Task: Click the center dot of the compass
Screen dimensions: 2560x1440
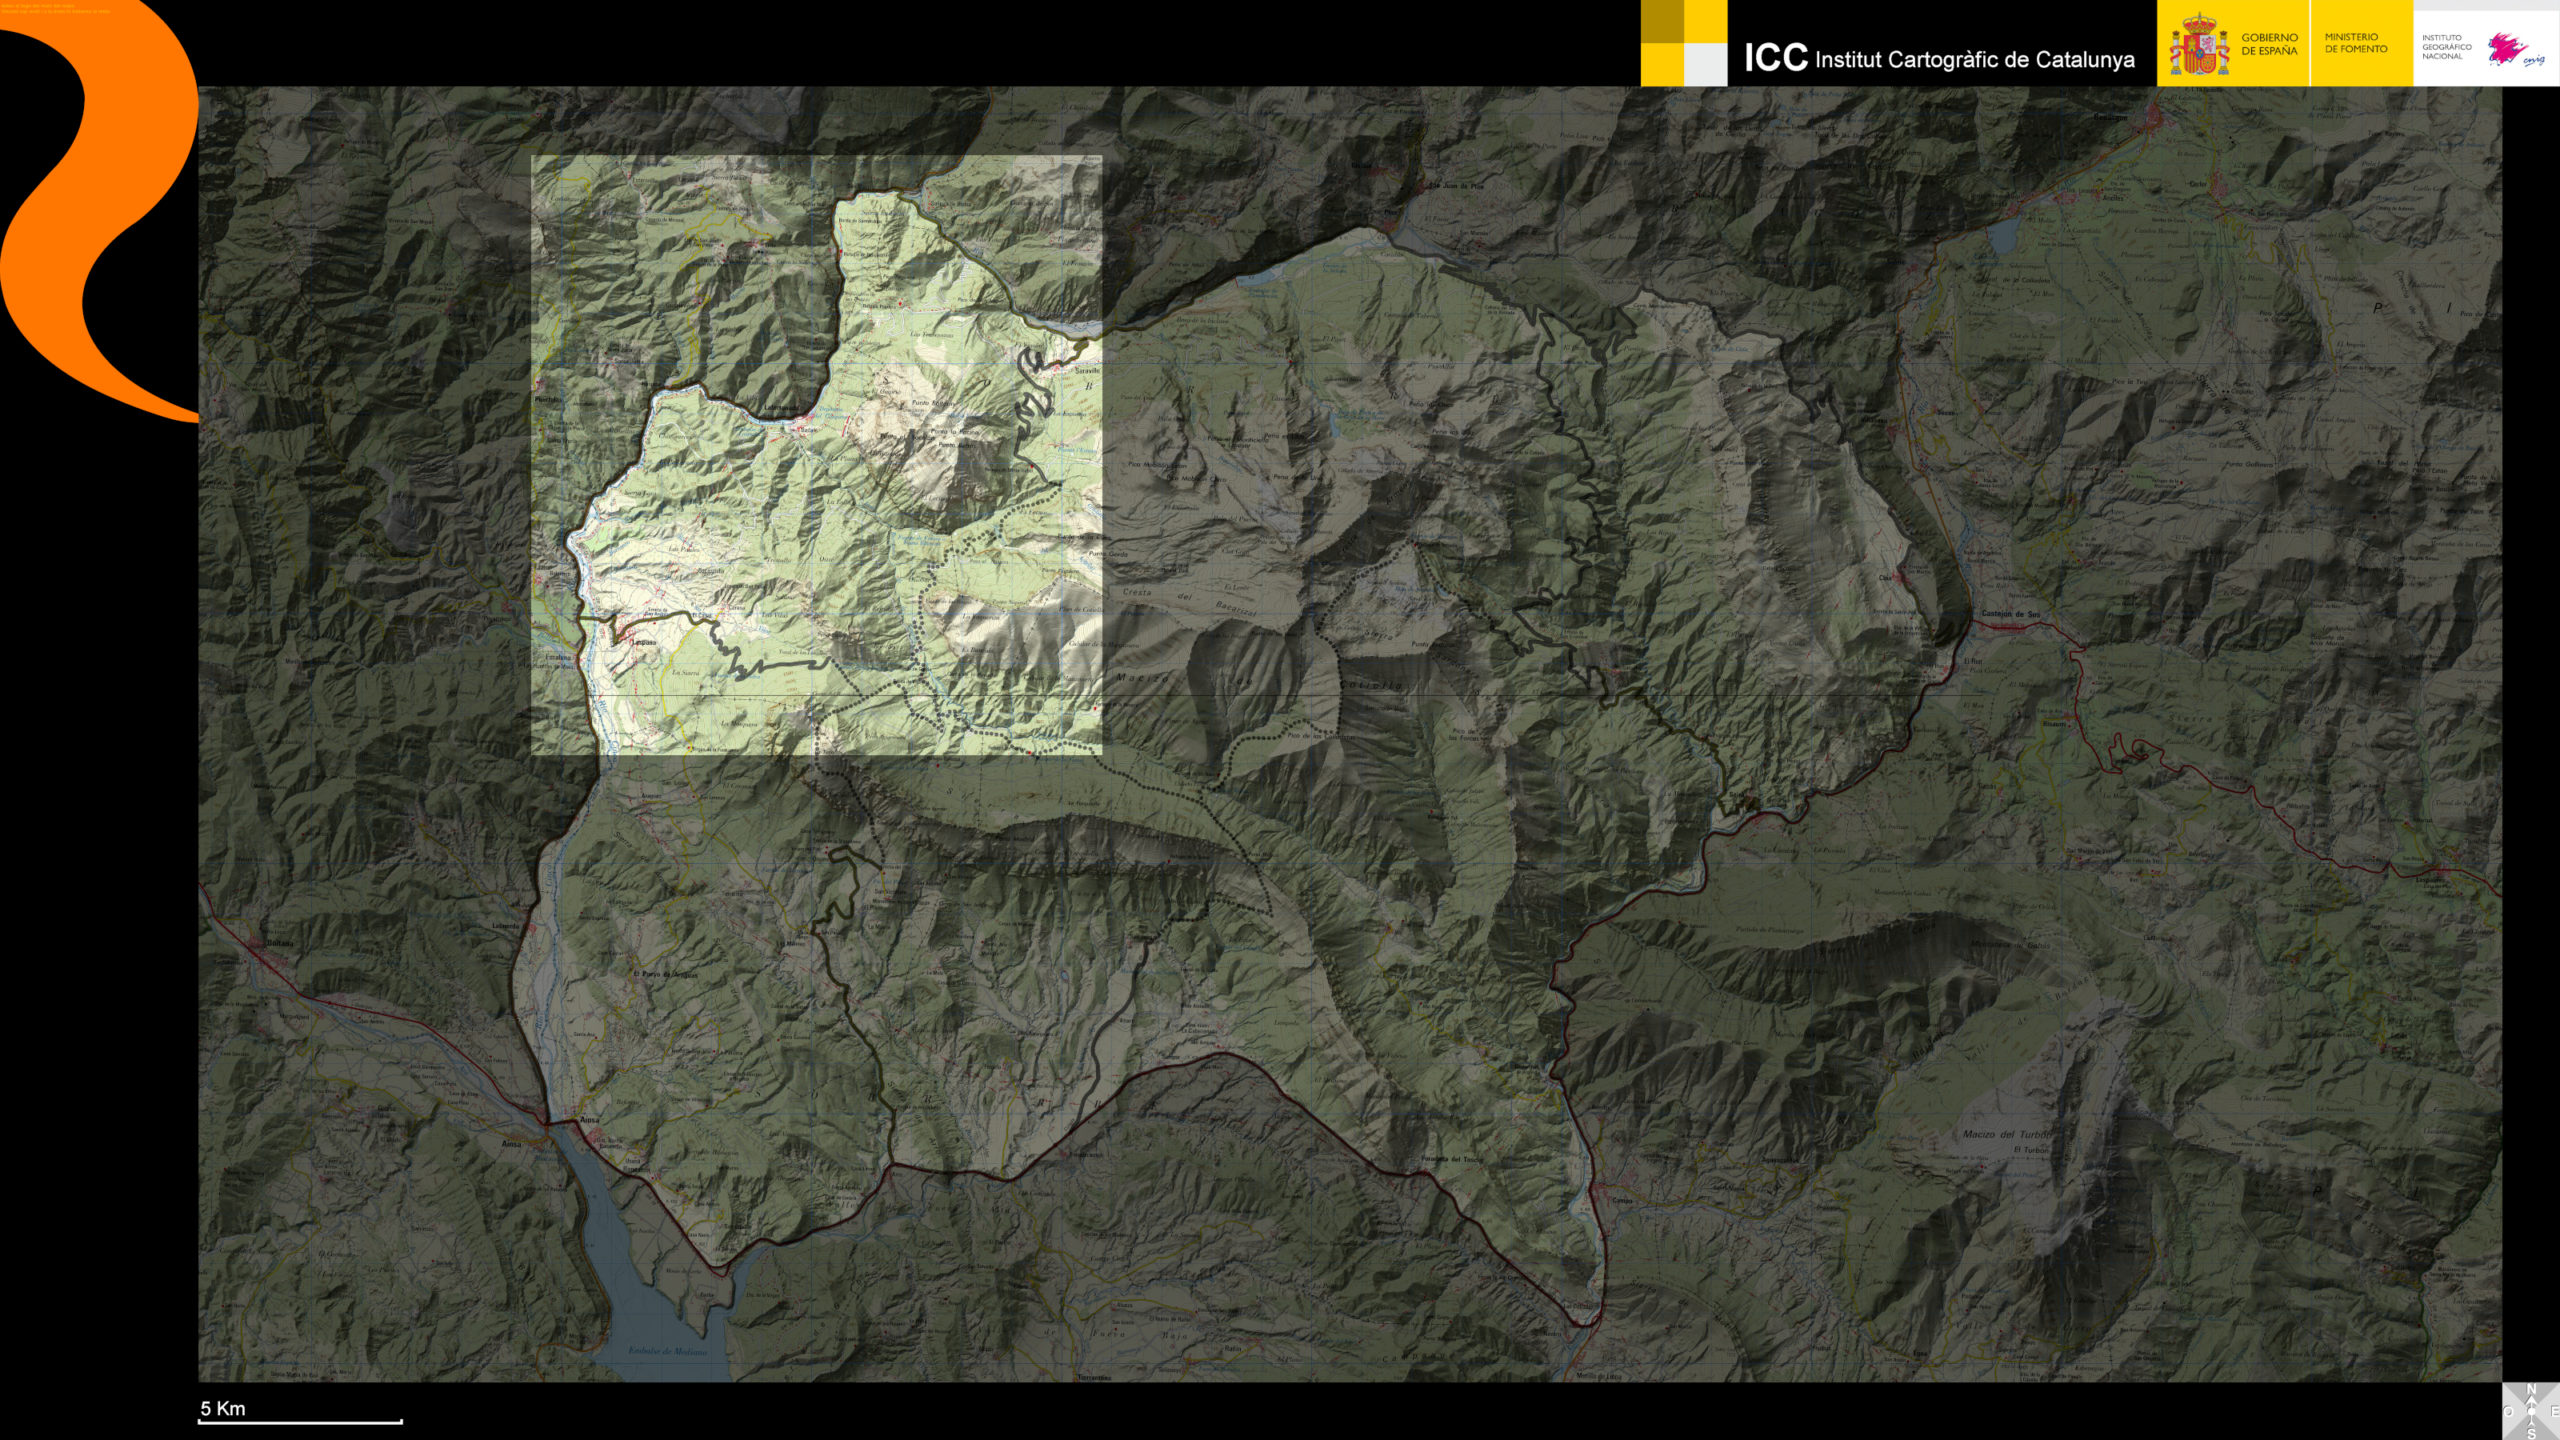Action: pos(2531,1411)
